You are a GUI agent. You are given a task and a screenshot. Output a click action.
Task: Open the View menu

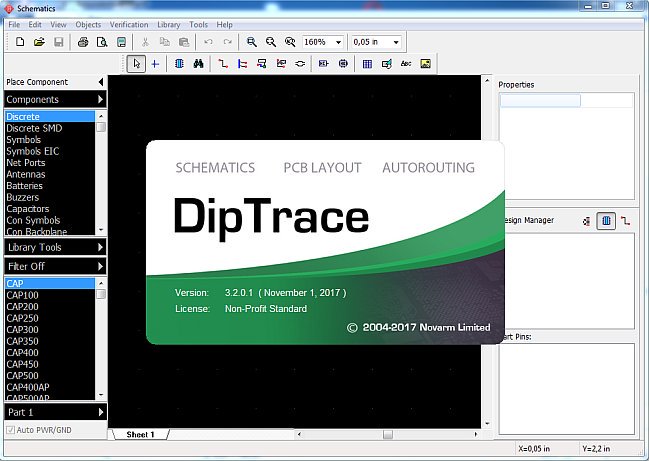[58, 24]
